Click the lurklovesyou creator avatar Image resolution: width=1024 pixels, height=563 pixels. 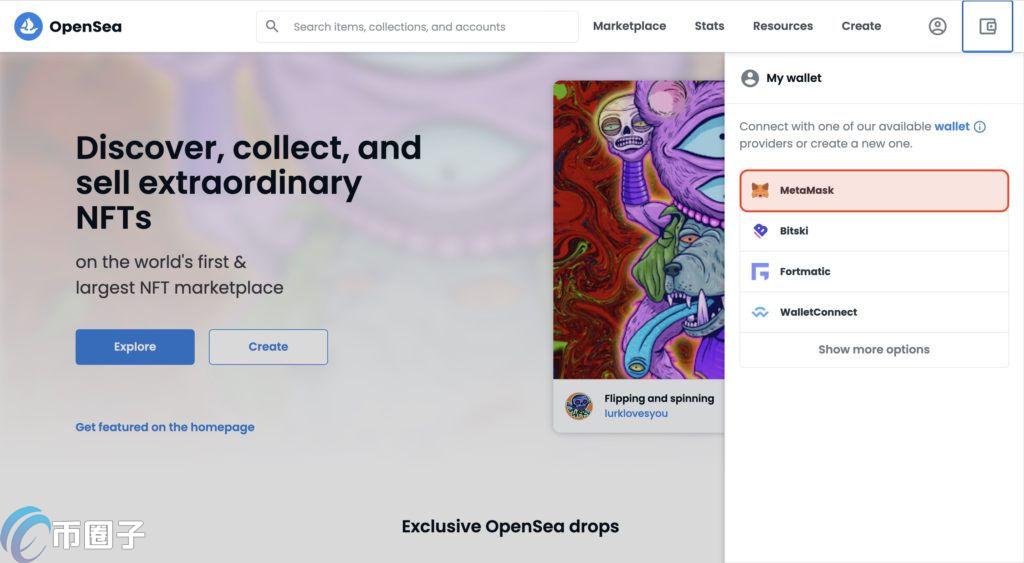click(579, 406)
